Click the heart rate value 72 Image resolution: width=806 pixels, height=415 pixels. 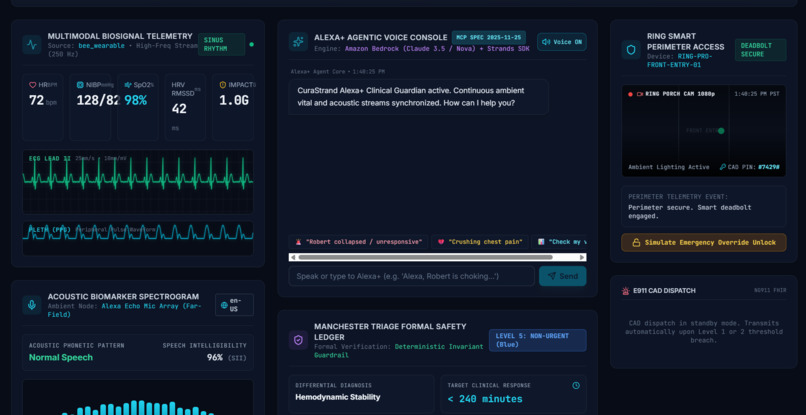36,100
